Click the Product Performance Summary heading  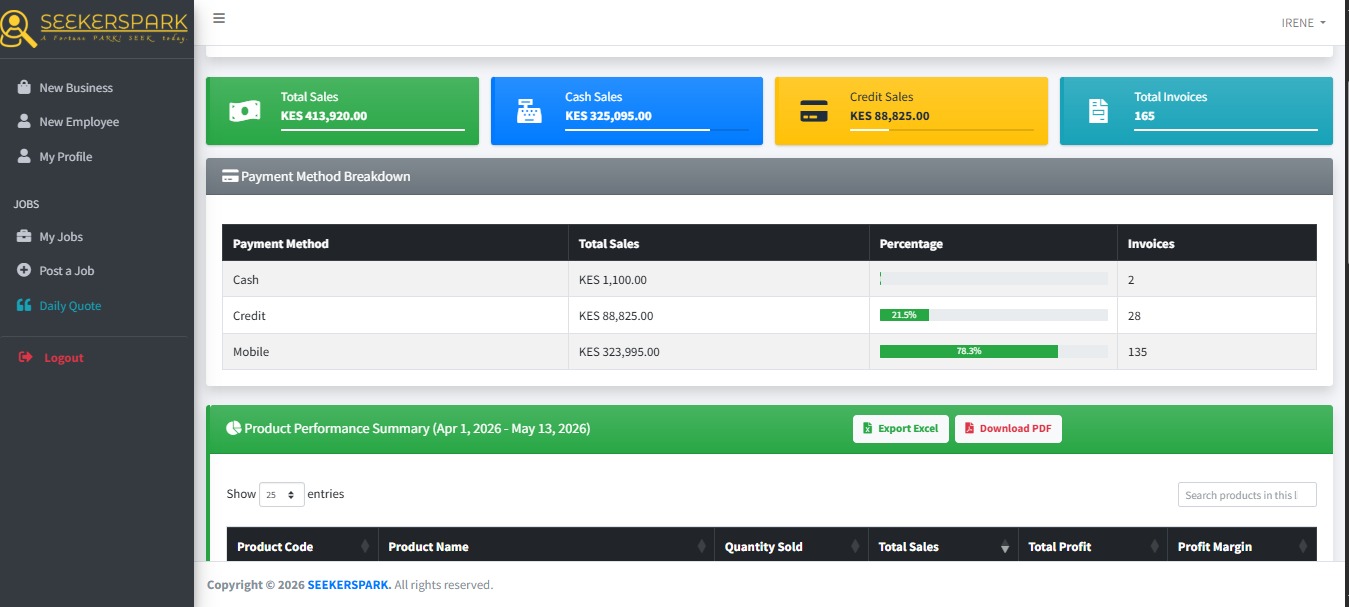(417, 428)
